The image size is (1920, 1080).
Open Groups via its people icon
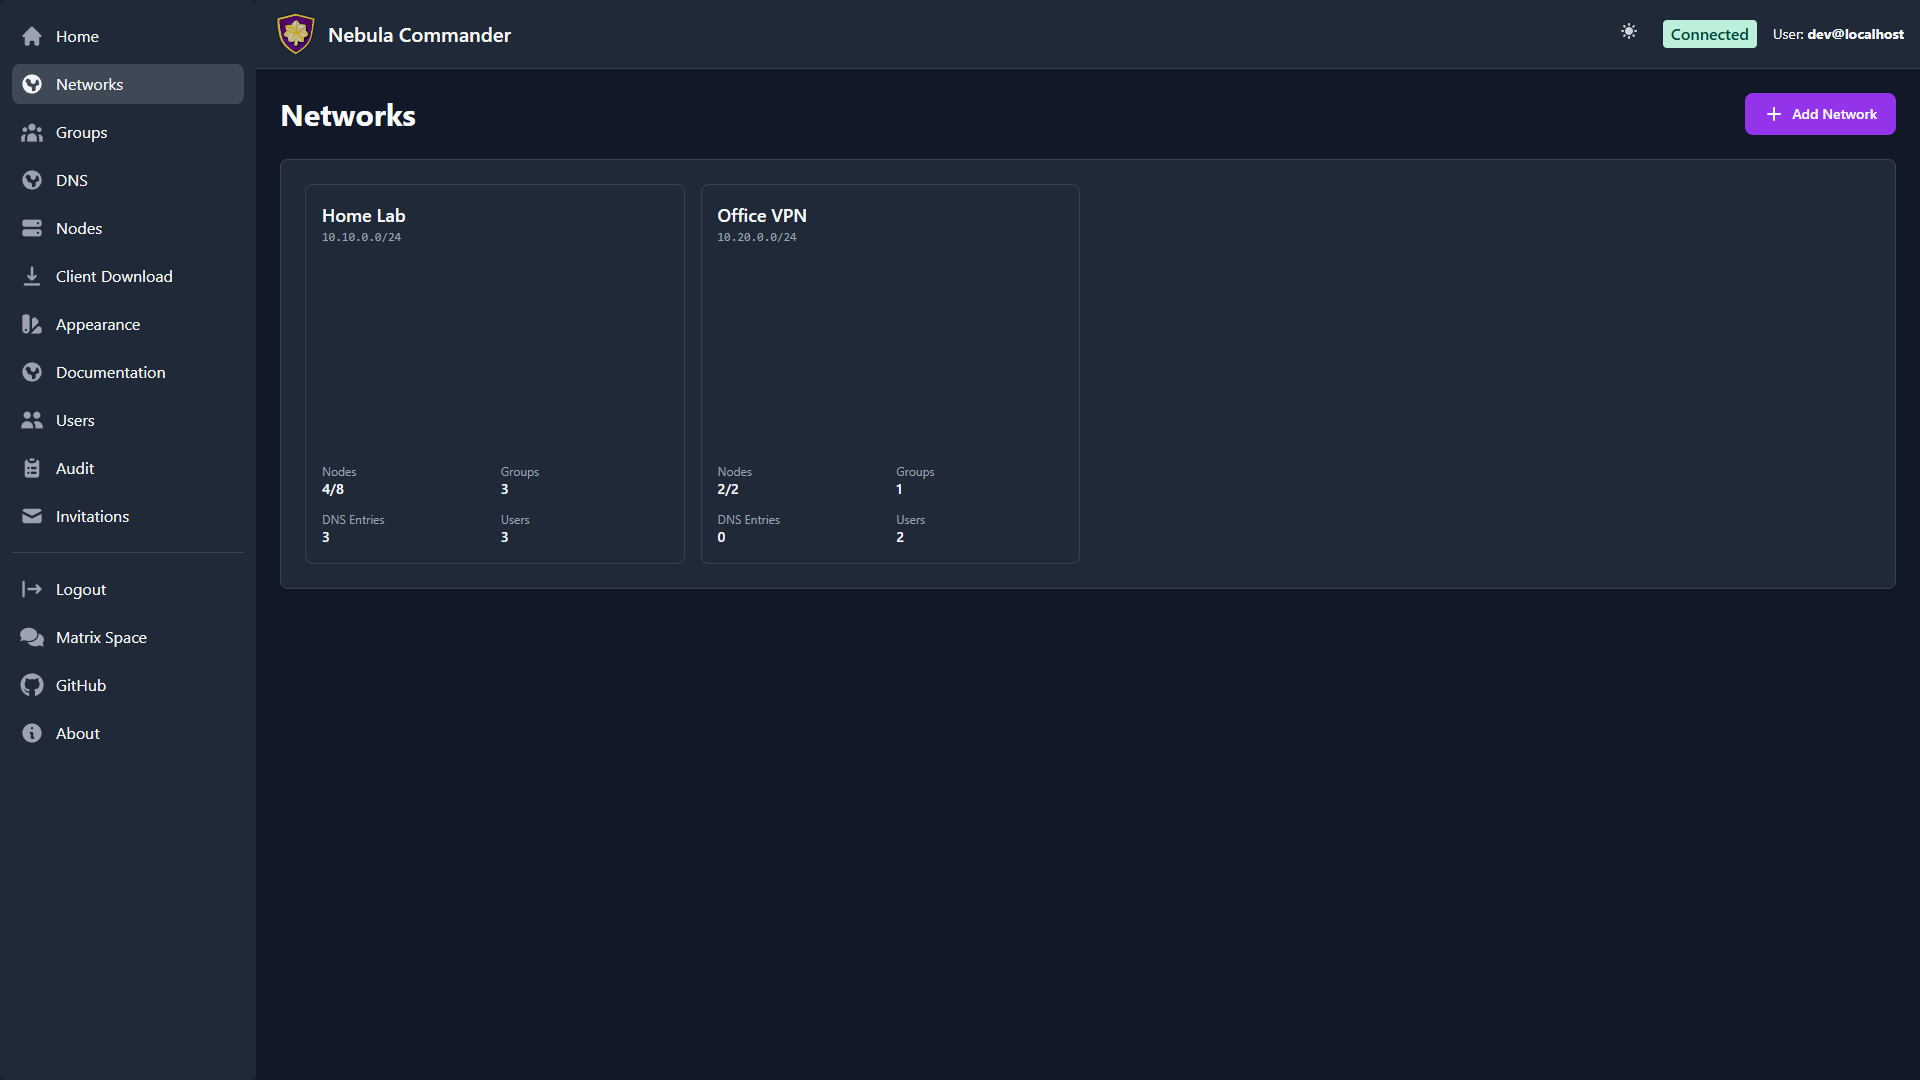[32, 132]
